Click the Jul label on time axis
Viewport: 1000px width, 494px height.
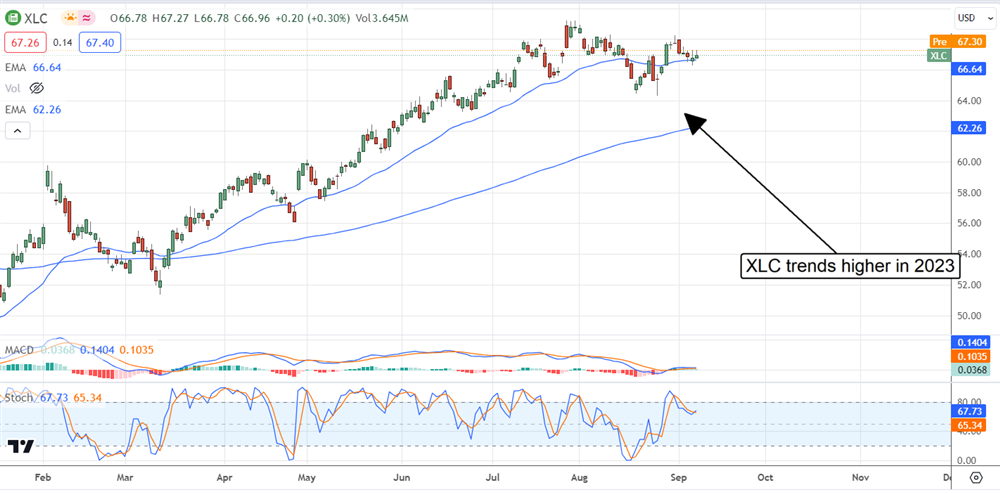point(492,476)
